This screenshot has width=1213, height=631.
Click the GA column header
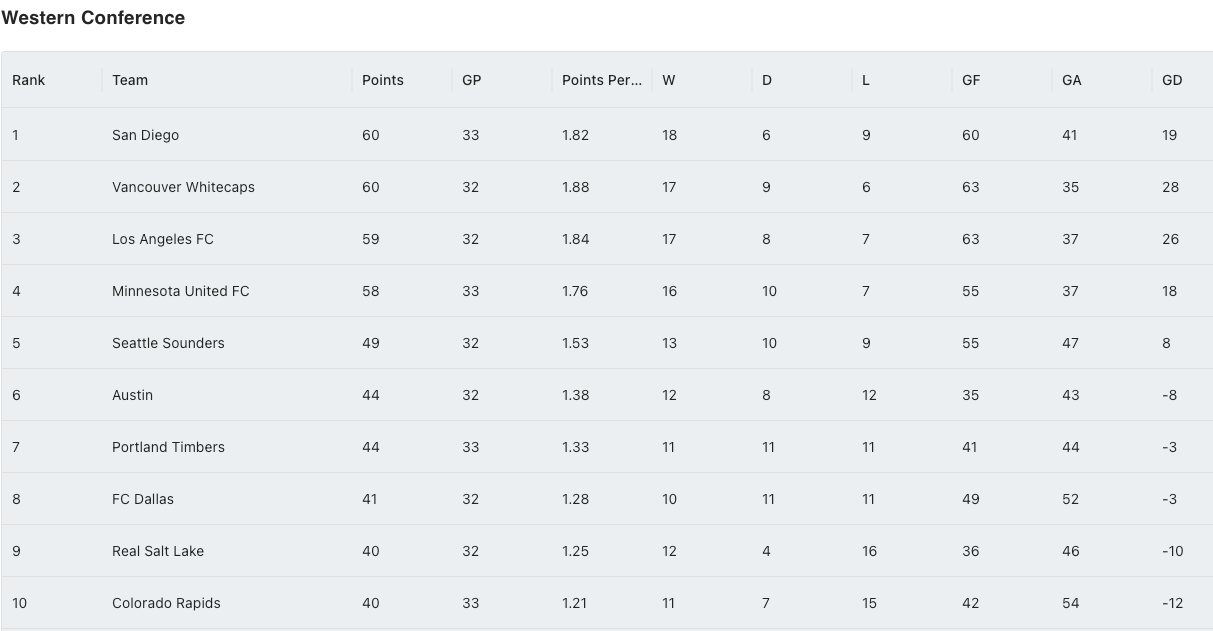point(1072,80)
